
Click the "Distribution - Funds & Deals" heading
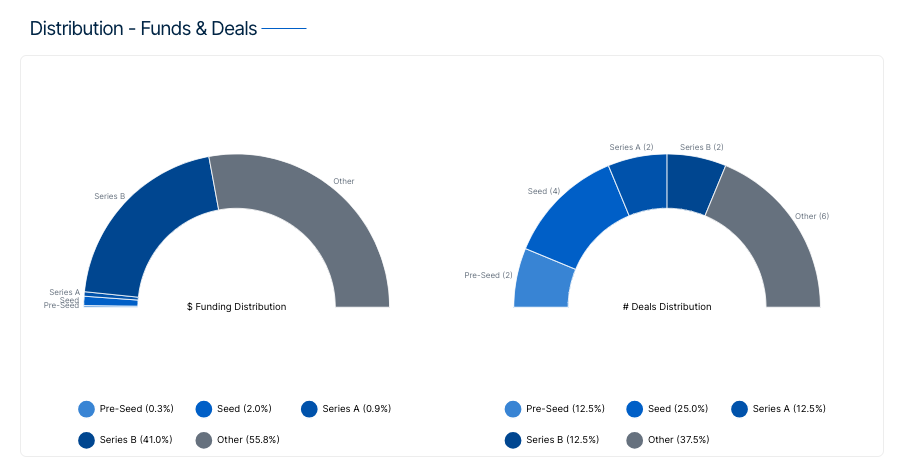[143, 28]
